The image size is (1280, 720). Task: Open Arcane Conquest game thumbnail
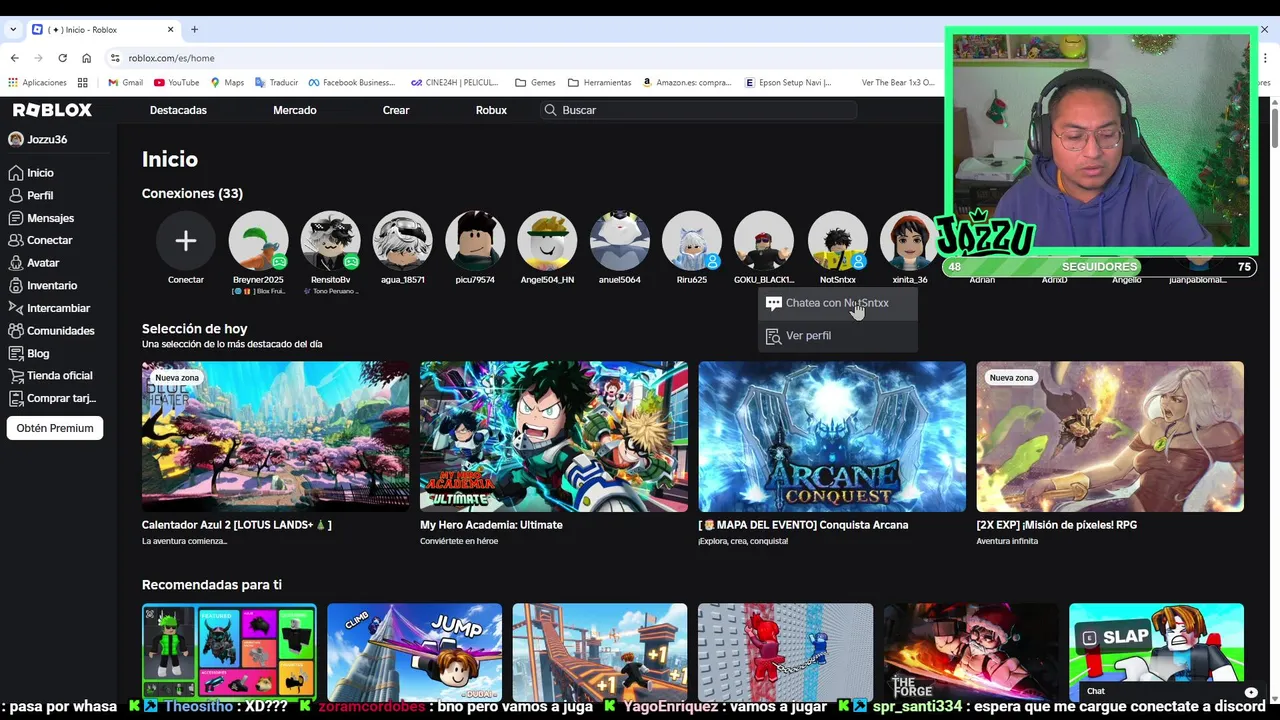[832, 437]
